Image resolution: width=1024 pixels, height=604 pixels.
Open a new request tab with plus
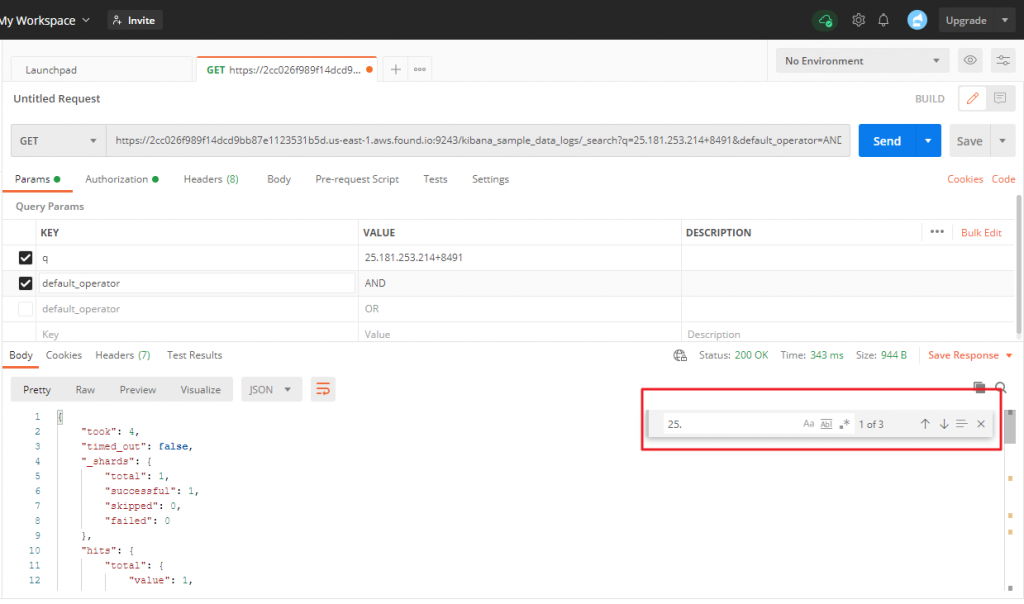point(395,69)
